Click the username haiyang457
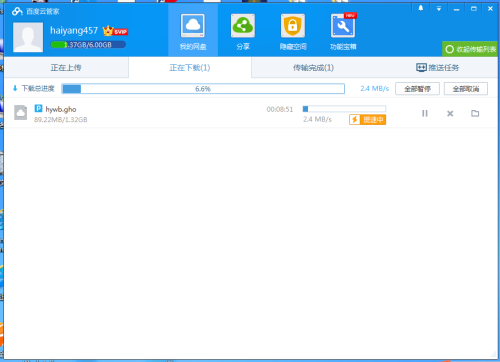 pyautogui.click(x=74, y=31)
